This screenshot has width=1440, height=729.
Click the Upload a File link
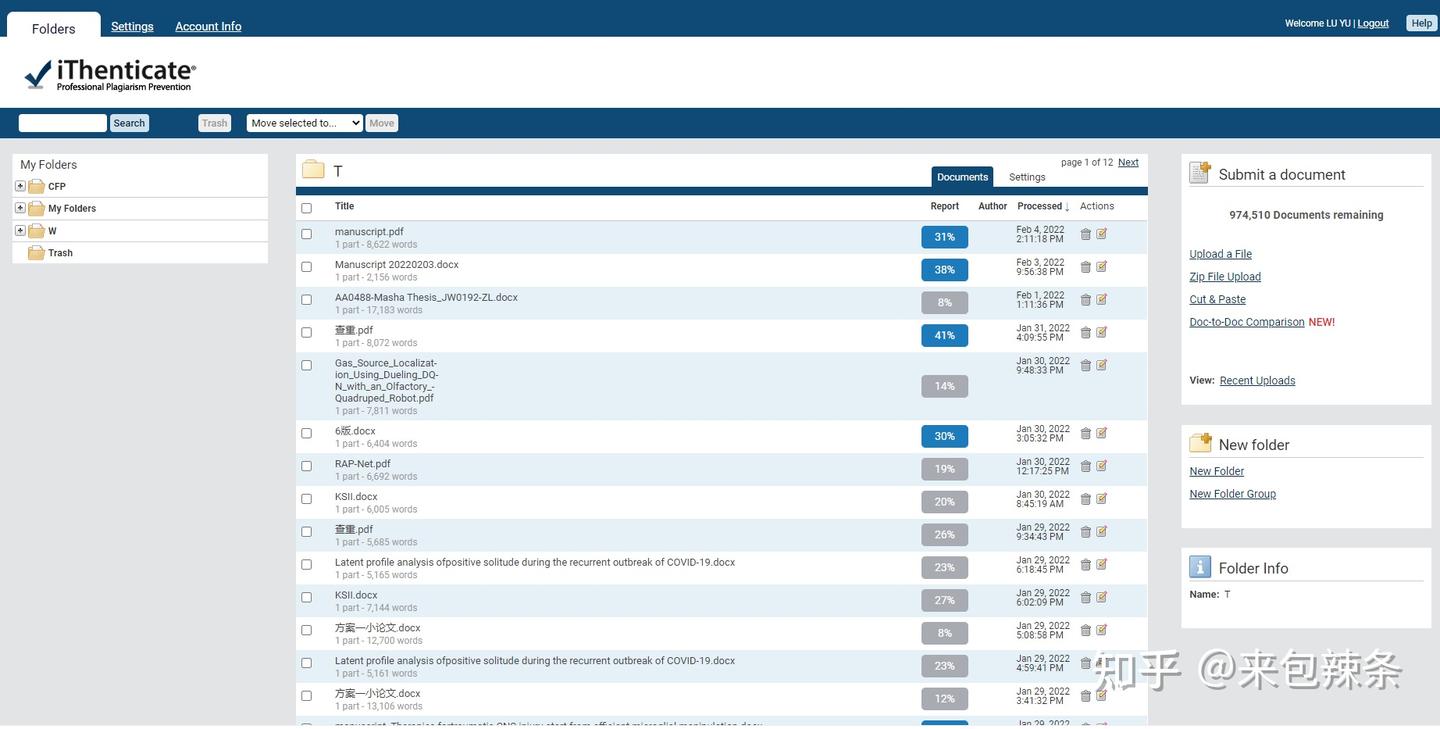tap(1220, 254)
